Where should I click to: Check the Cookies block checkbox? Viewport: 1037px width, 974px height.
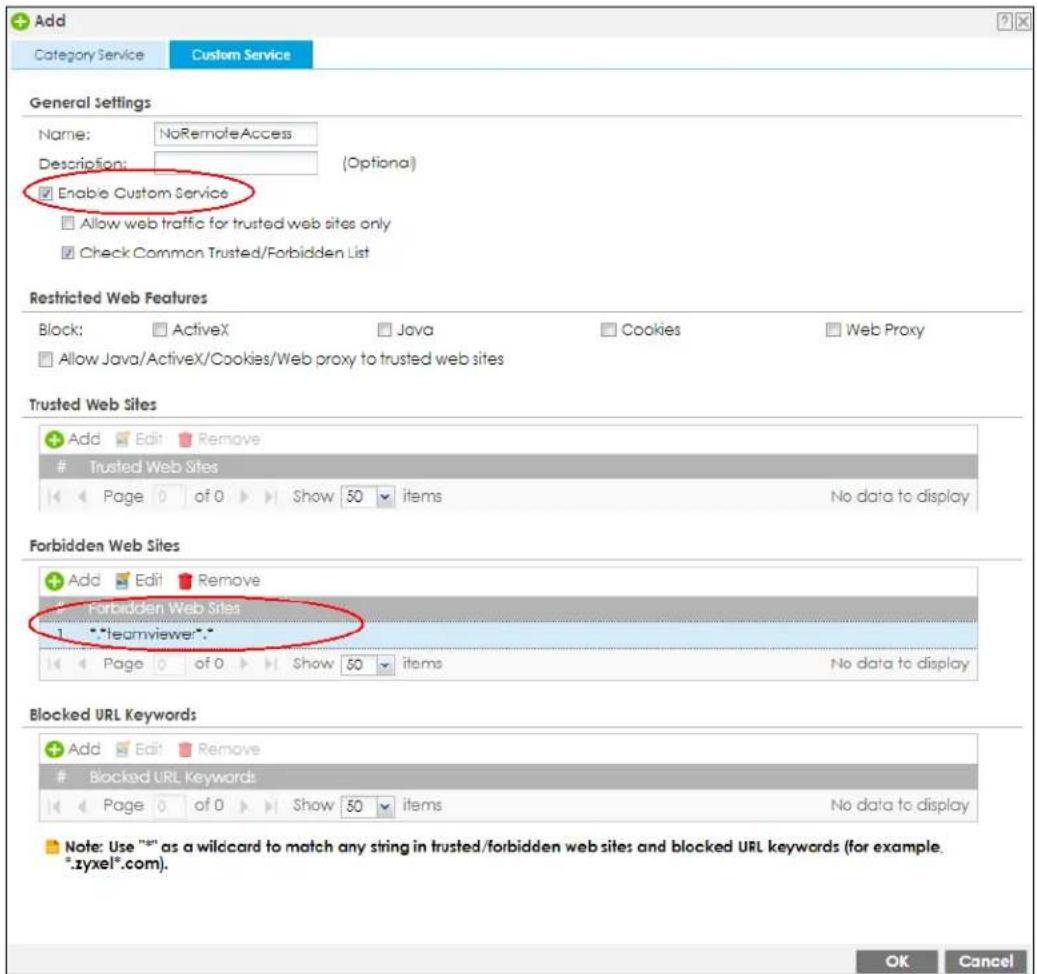[608, 329]
